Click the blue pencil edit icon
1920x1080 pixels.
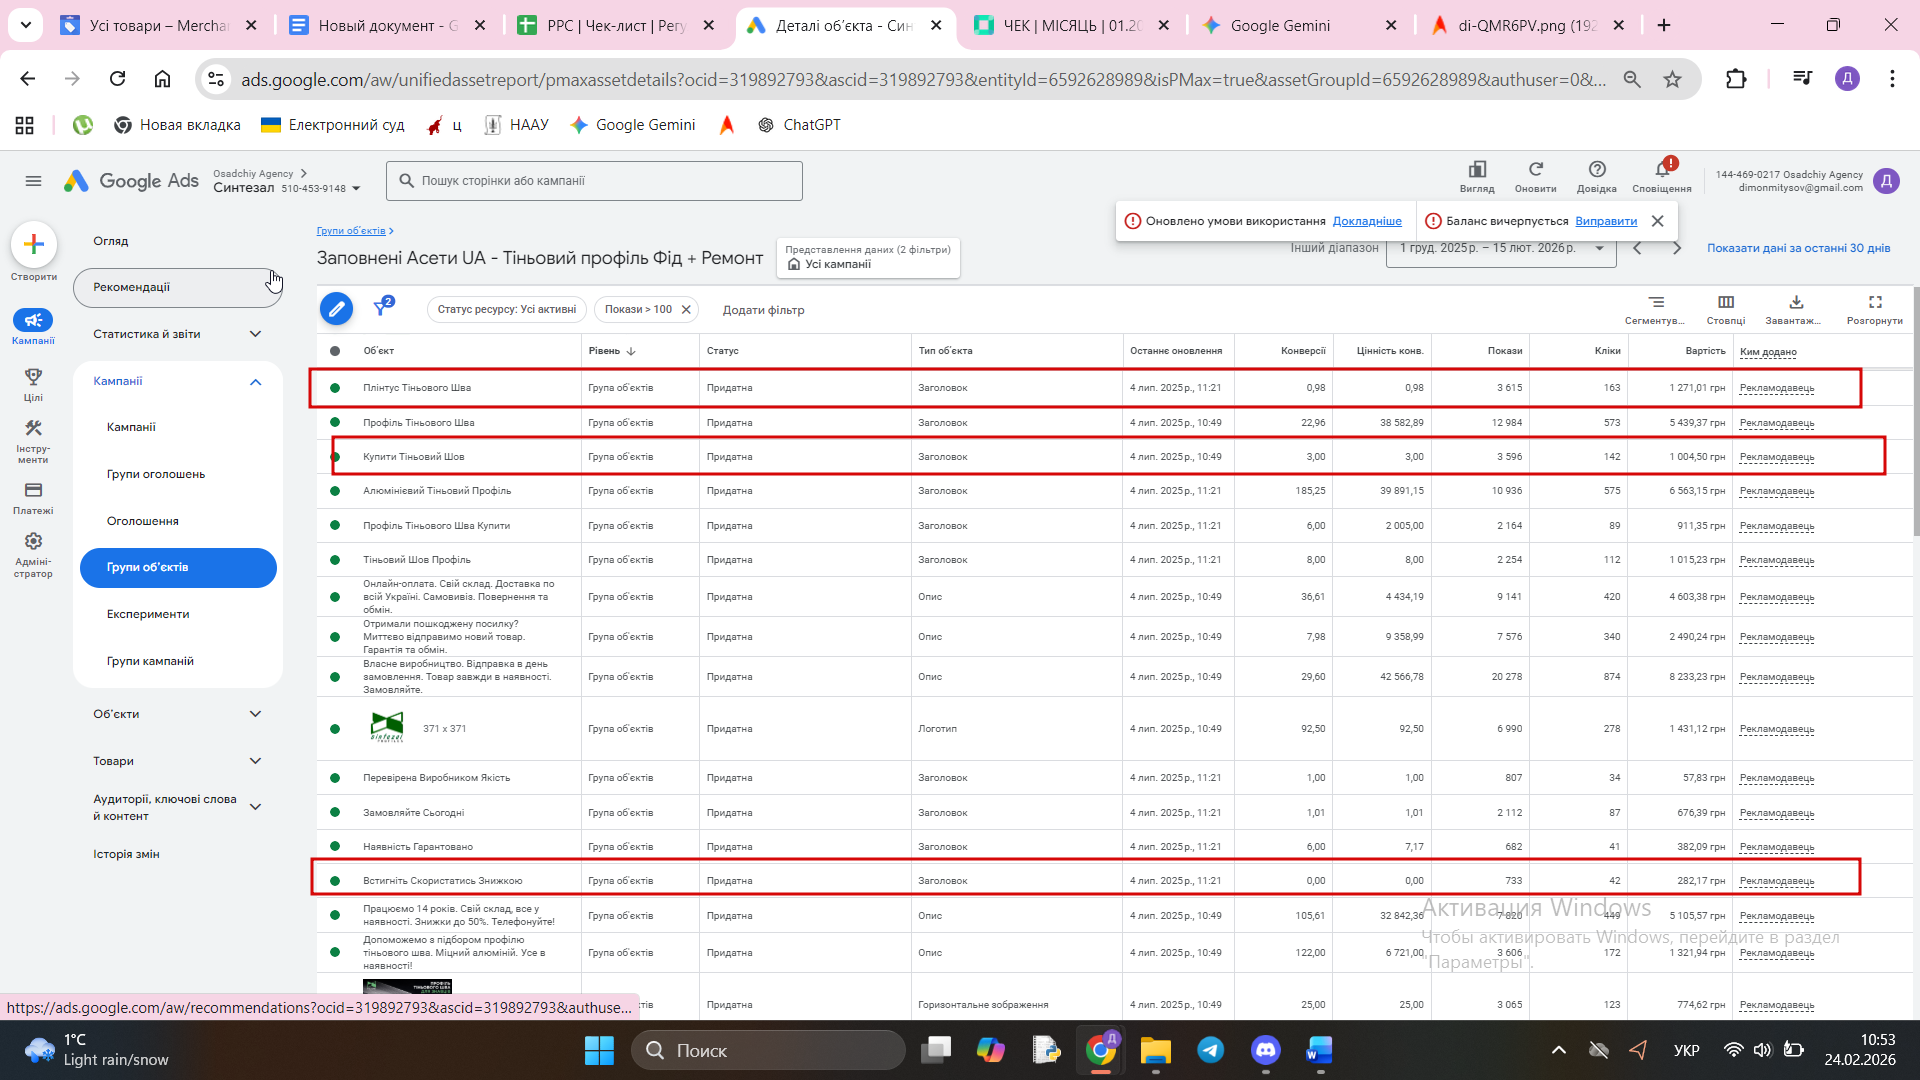tap(336, 309)
